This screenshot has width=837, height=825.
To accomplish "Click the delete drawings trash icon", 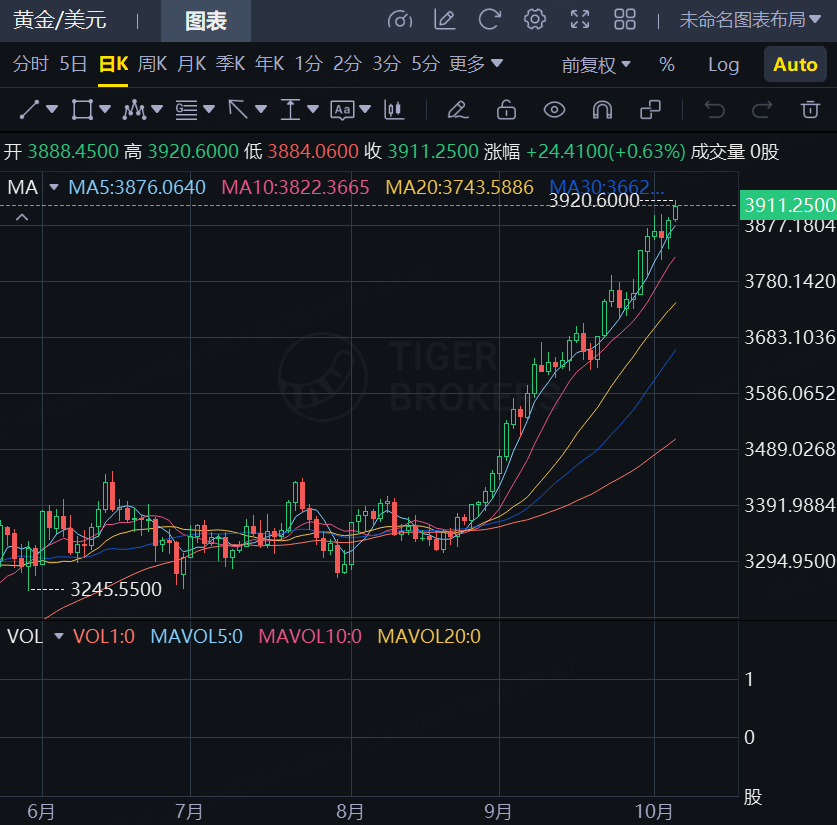I will tap(810, 109).
